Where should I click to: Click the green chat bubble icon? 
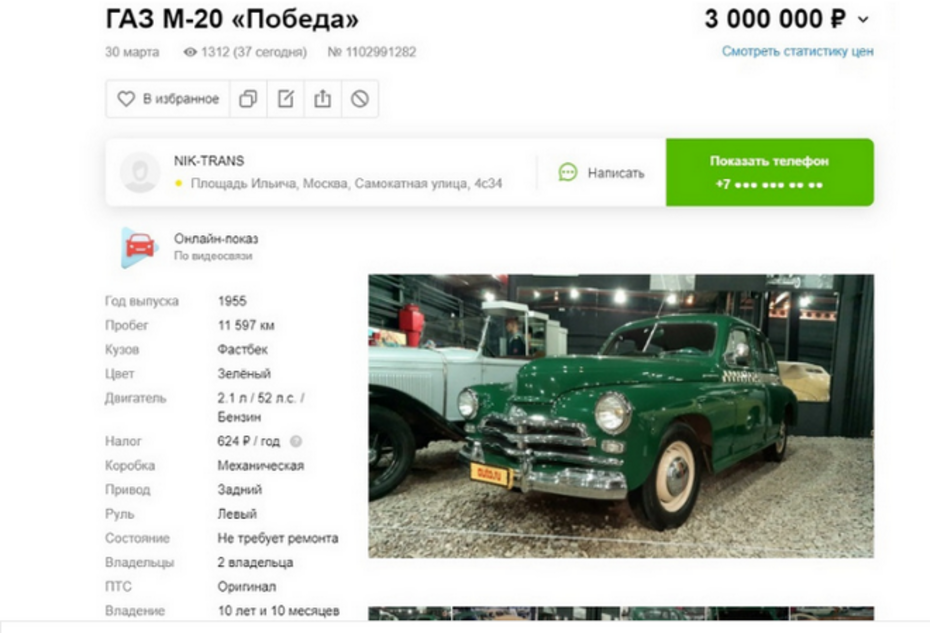coord(568,173)
